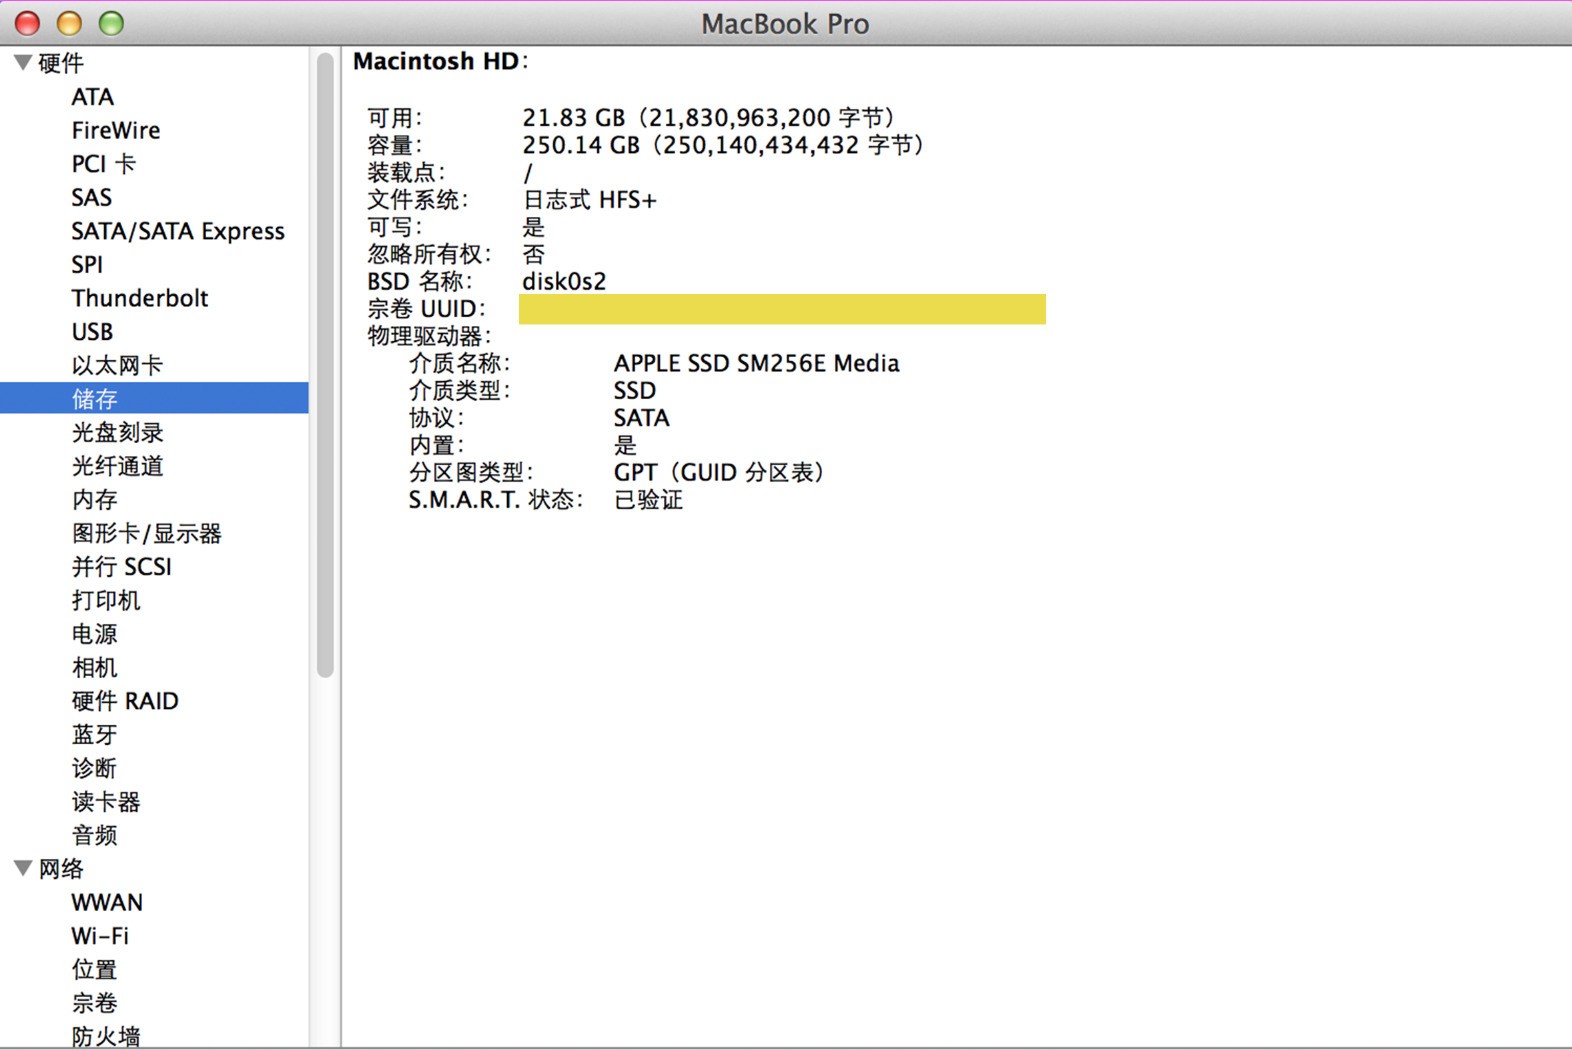This screenshot has height=1050, width=1572.
Task: Click the sidebar vertical scrollbar
Action: pos(325,365)
